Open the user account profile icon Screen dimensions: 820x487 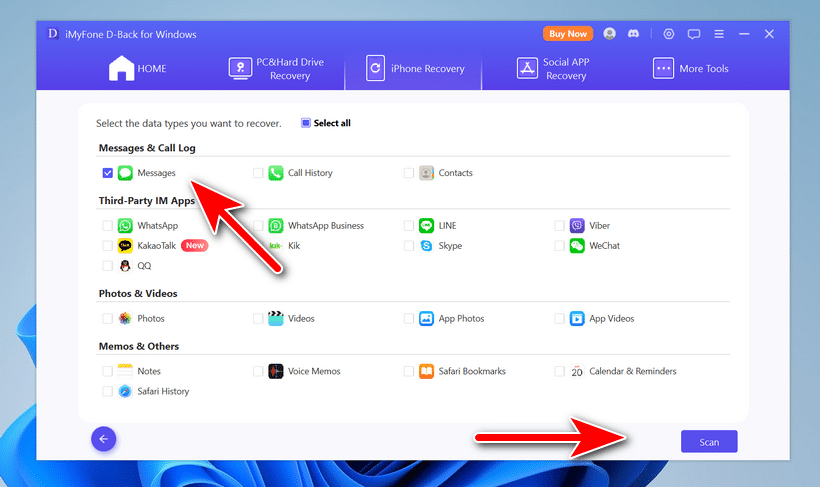(611, 34)
